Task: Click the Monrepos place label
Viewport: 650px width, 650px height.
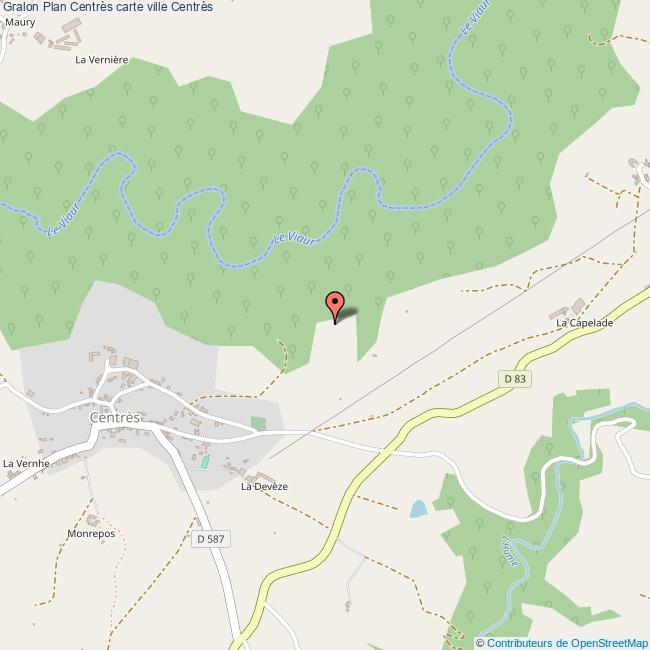Action: pos(91,534)
